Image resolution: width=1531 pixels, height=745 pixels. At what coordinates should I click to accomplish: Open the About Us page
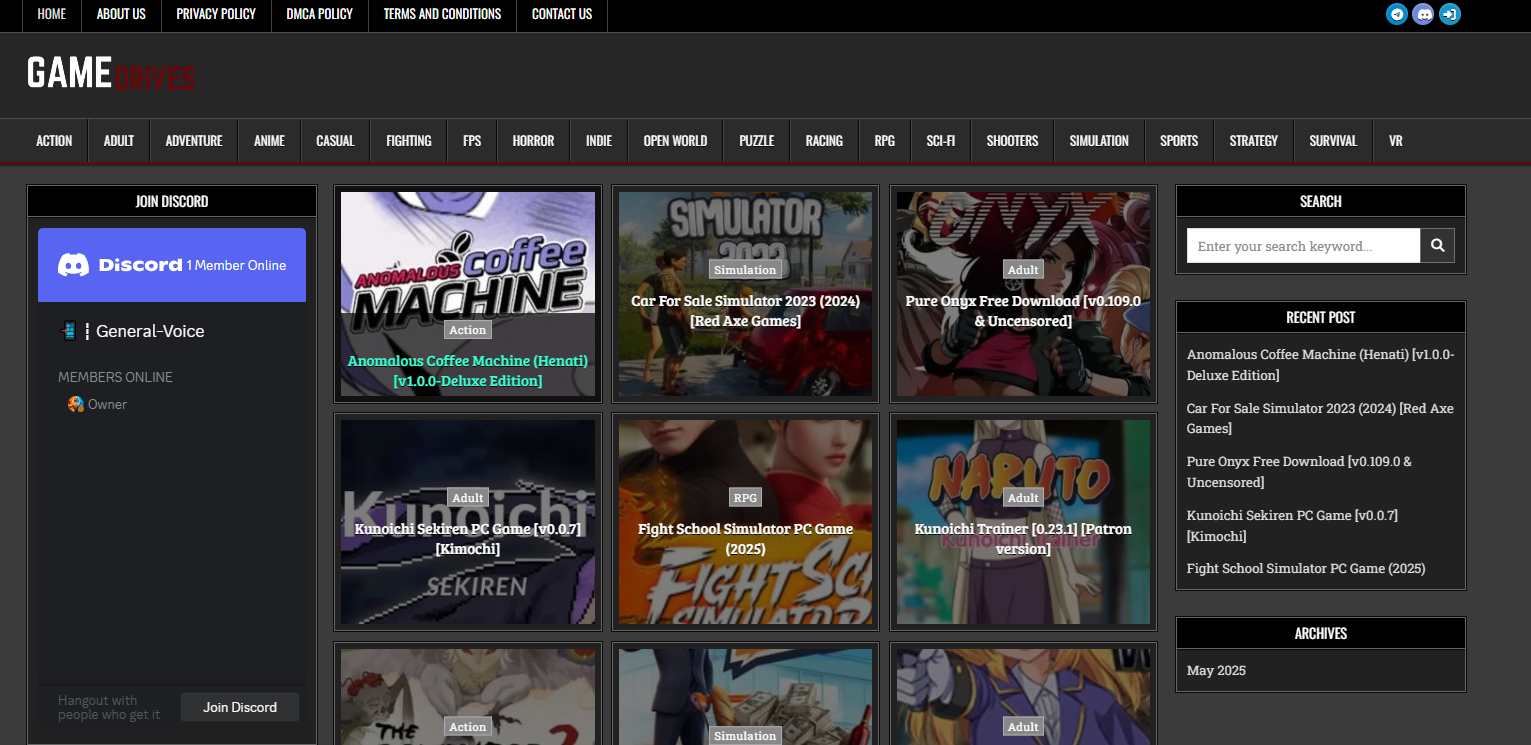pyautogui.click(x=121, y=14)
